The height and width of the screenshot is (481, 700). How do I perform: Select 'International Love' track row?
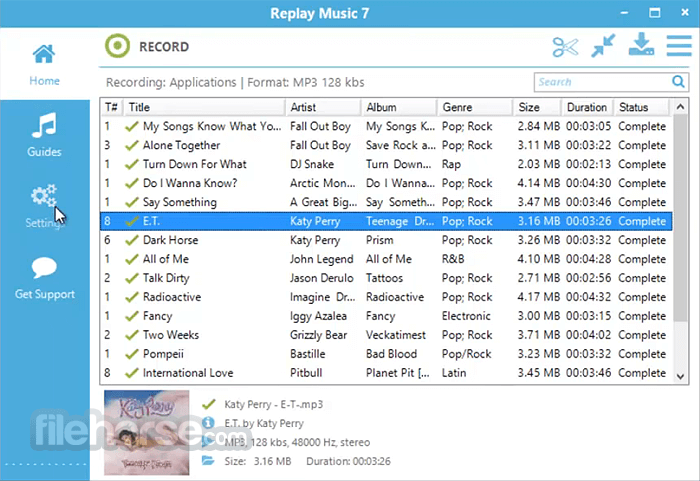click(x=386, y=373)
